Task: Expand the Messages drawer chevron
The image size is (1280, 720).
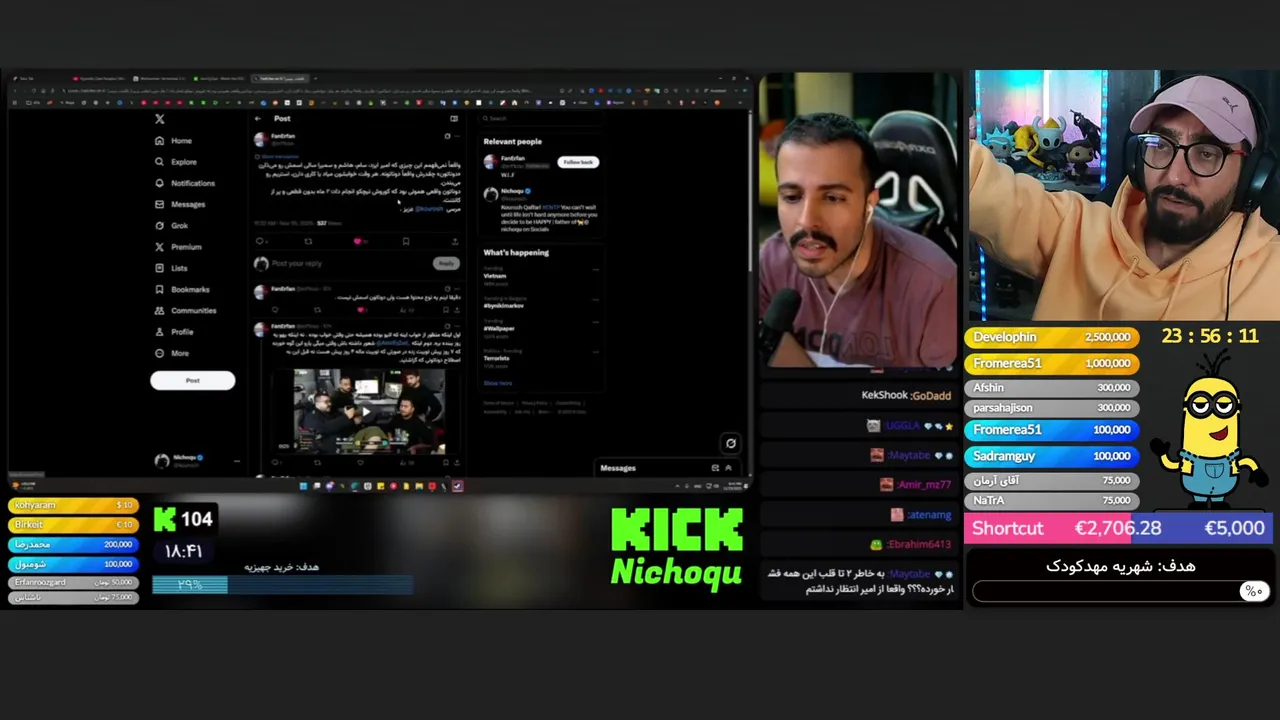Action: pos(728,468)
